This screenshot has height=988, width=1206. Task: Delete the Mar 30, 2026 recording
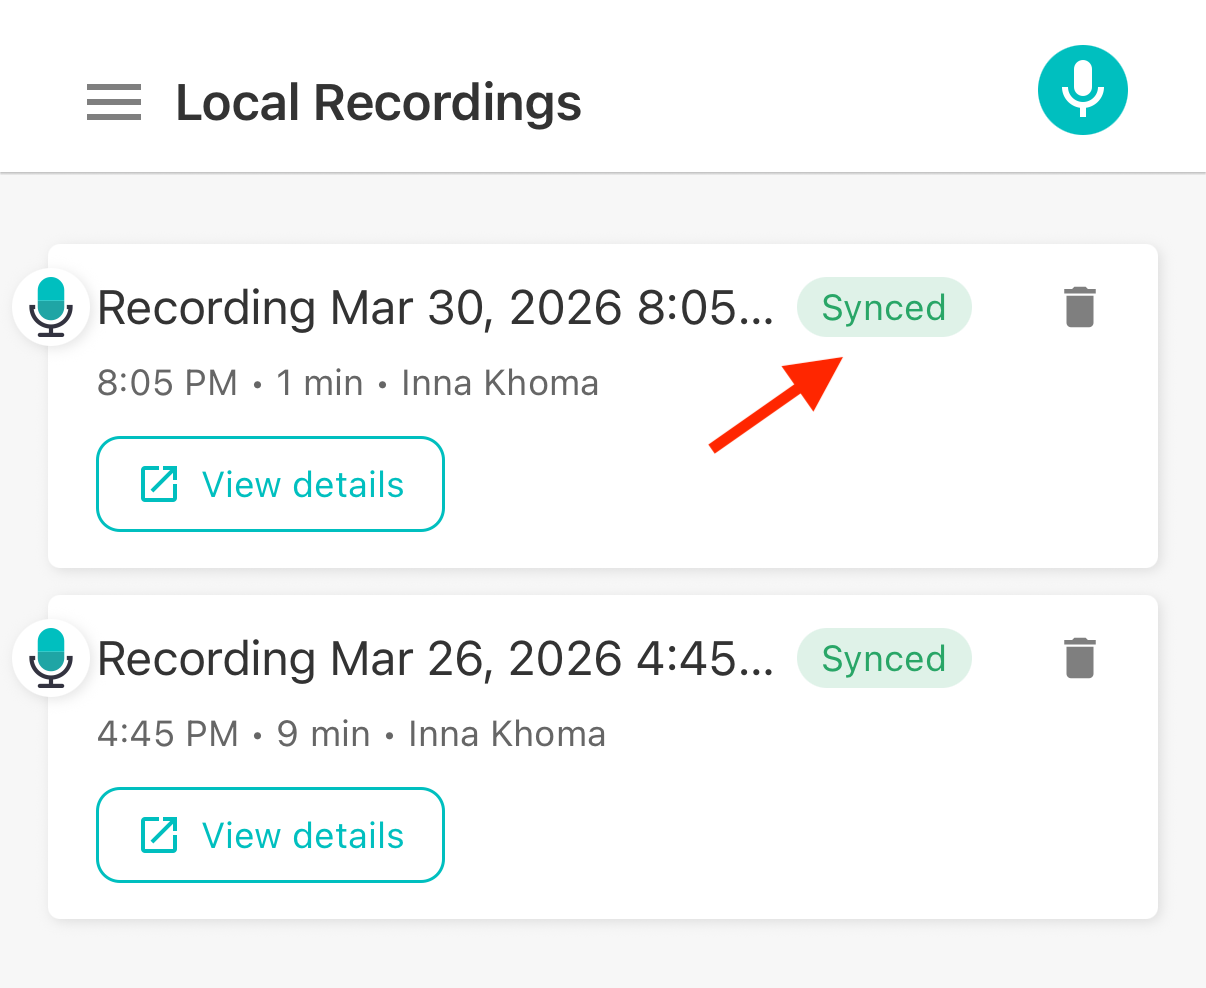point(1079,307)
